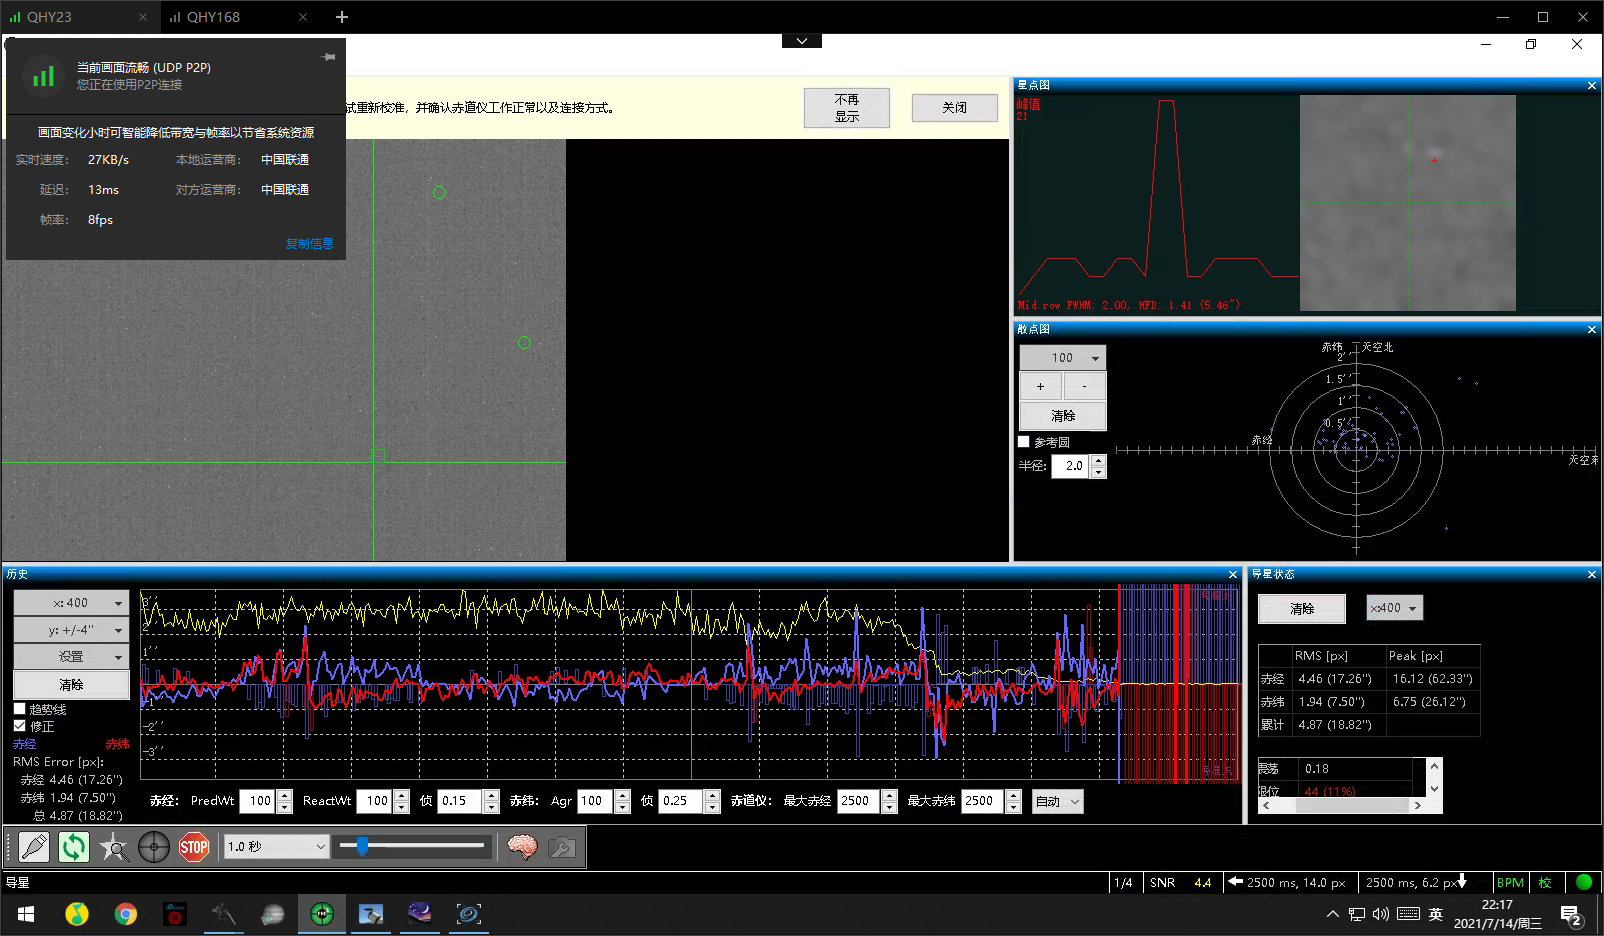Viewport: 1604px width, 936px height.
Task: Open the galaxy framing app on the taskbar
Action: click(x=468, y=914)
